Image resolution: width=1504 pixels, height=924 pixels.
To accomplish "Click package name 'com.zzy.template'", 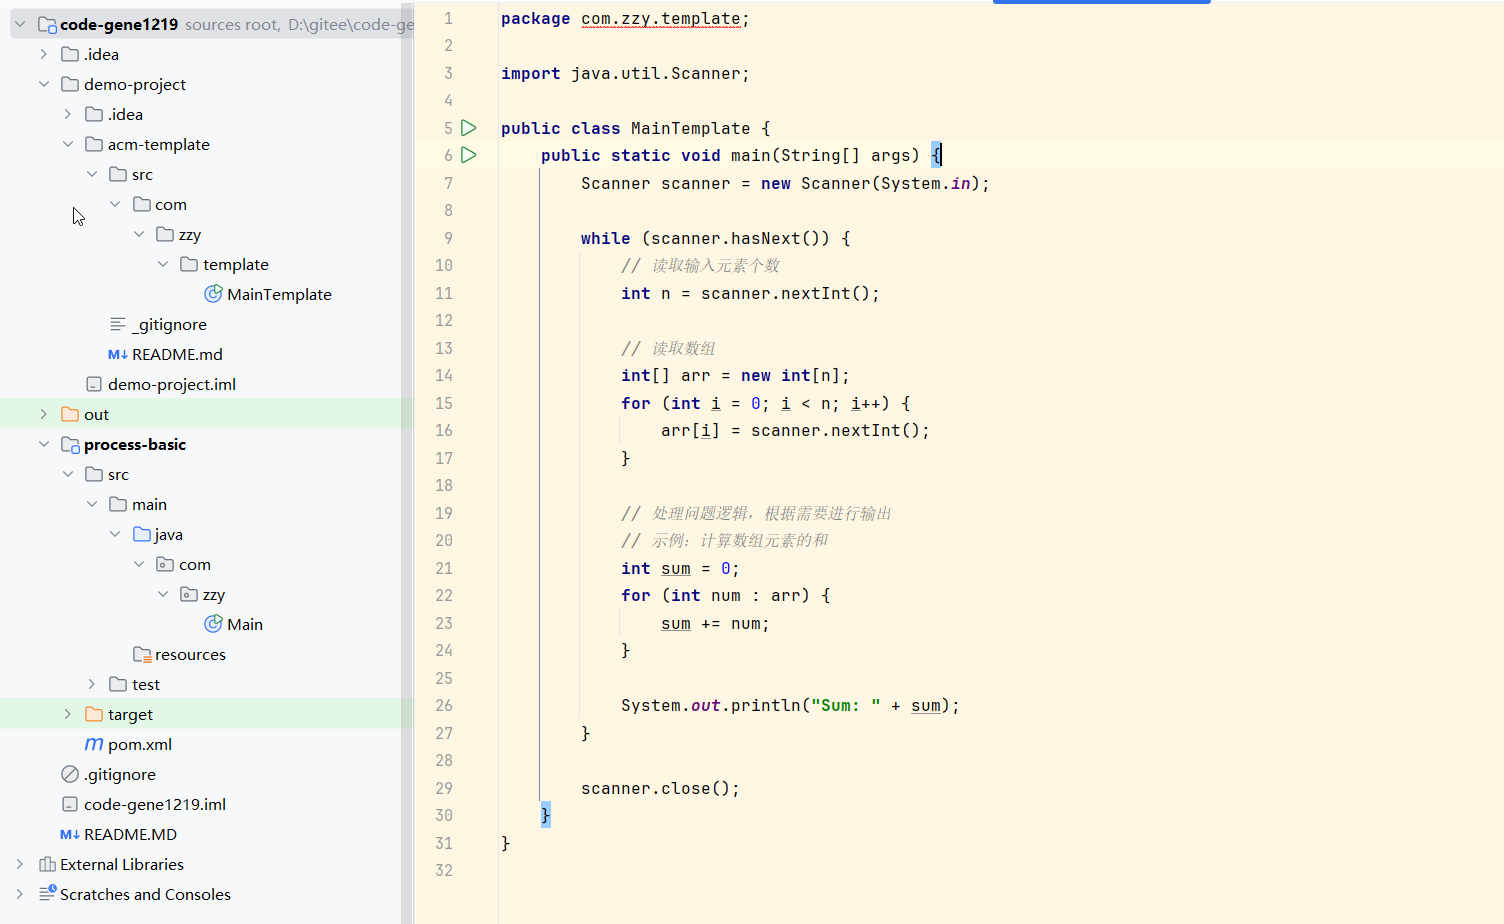I will 661,18.
